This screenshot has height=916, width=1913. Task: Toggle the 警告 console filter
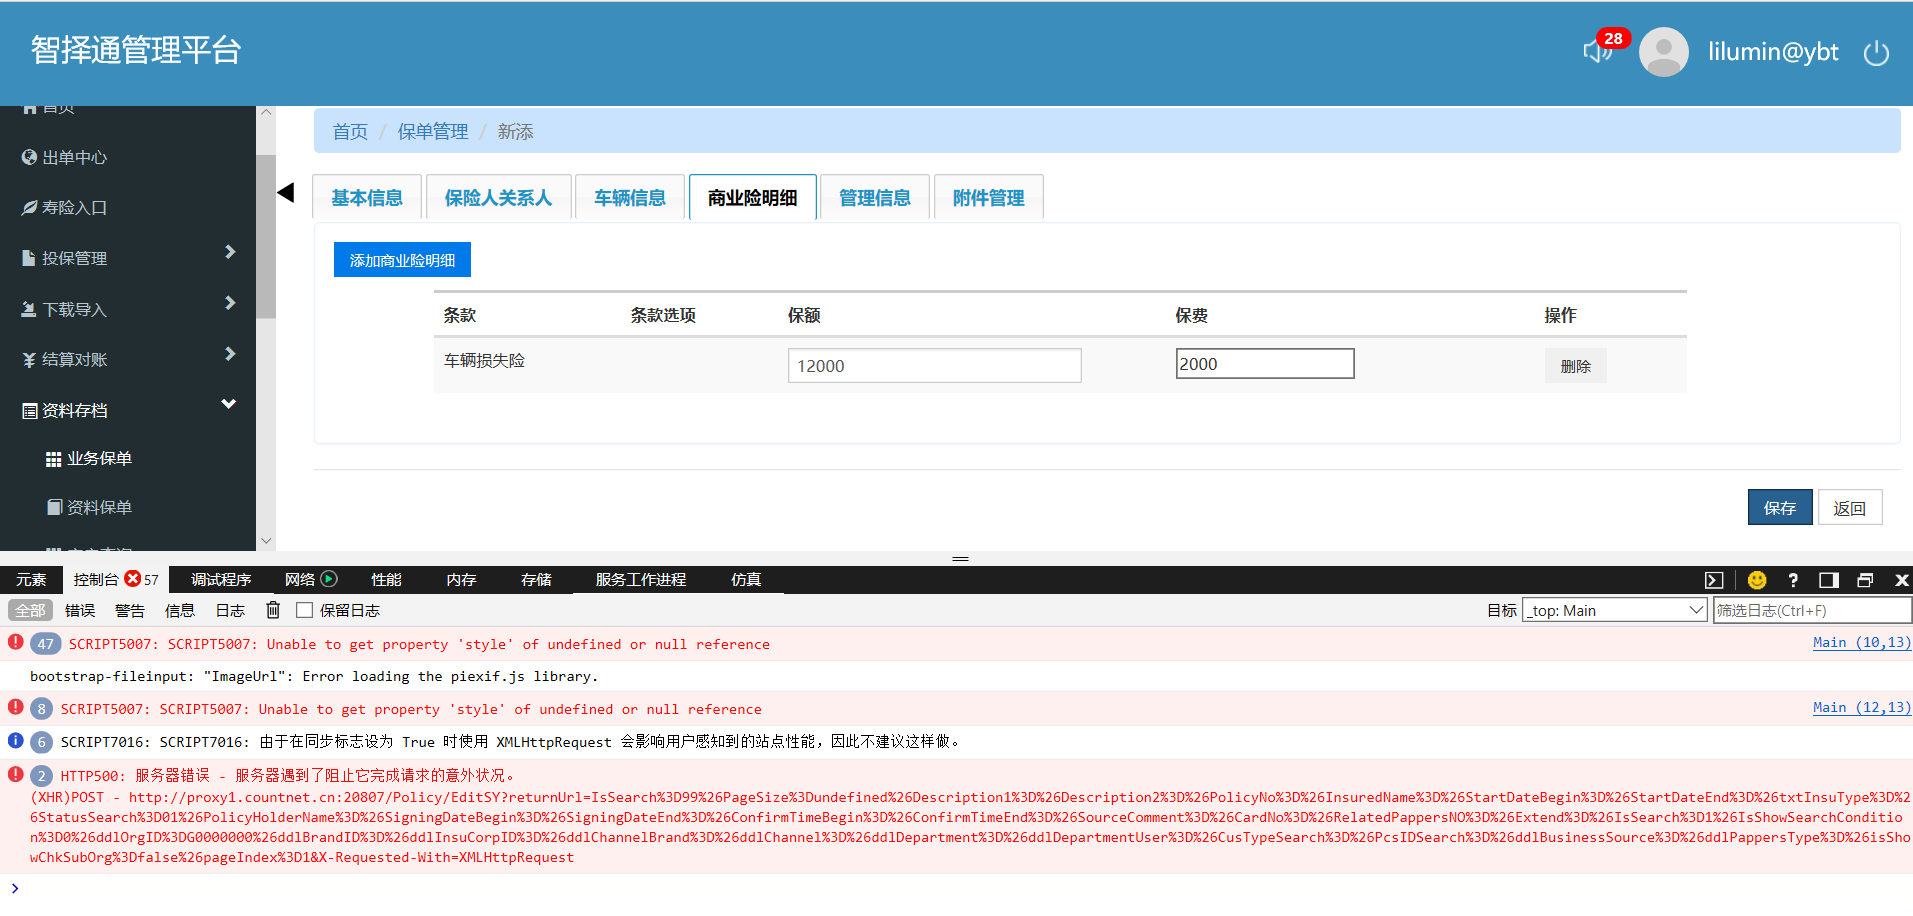tap(130, 610)
